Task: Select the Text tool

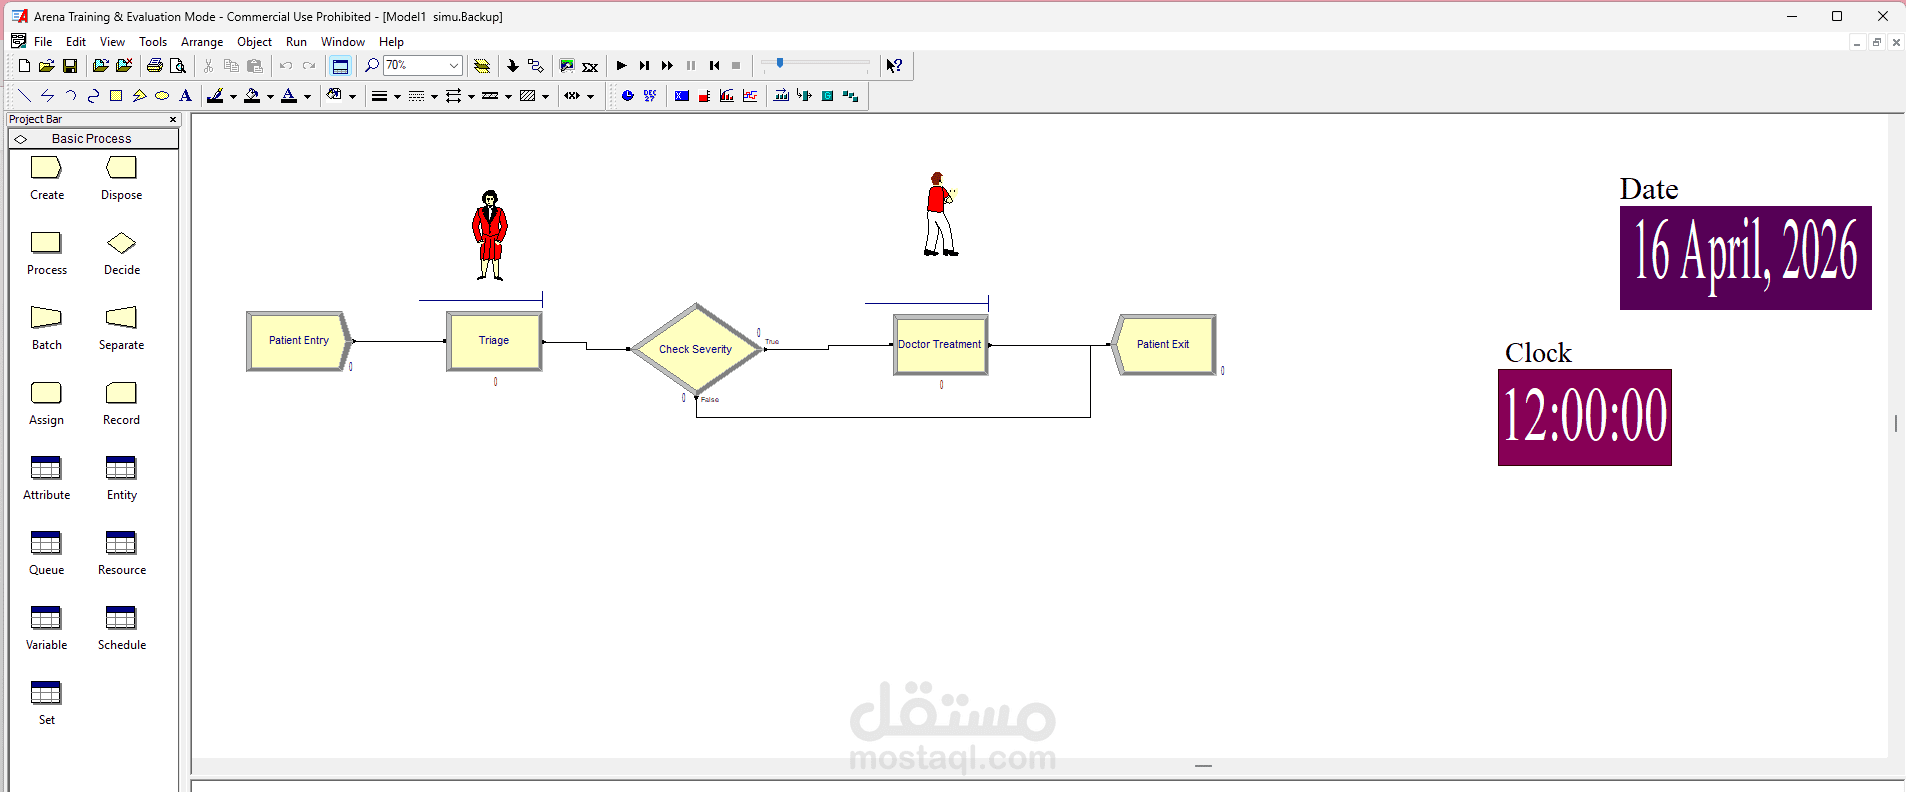Action: [185, 96]
